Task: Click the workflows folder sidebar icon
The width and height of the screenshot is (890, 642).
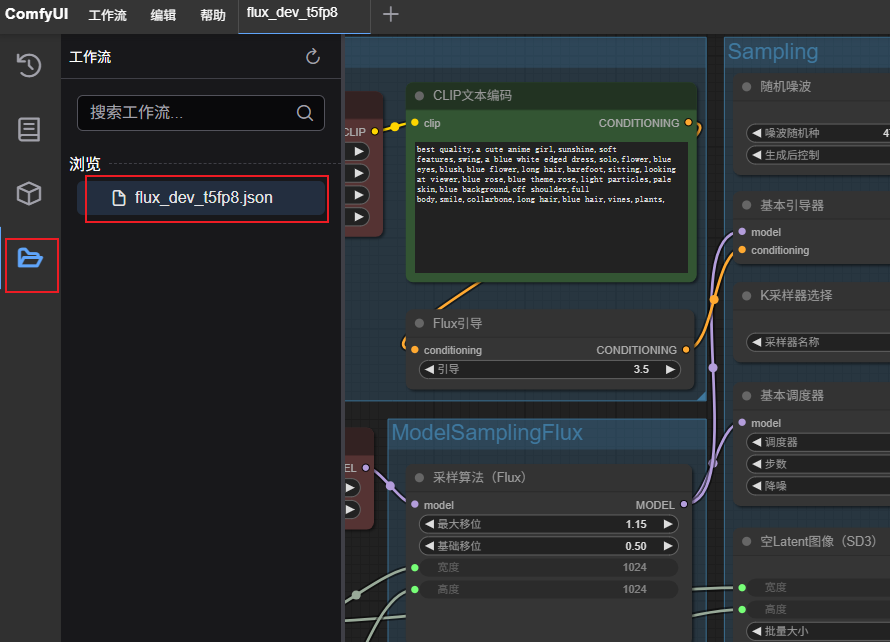Action: (30, 258)
